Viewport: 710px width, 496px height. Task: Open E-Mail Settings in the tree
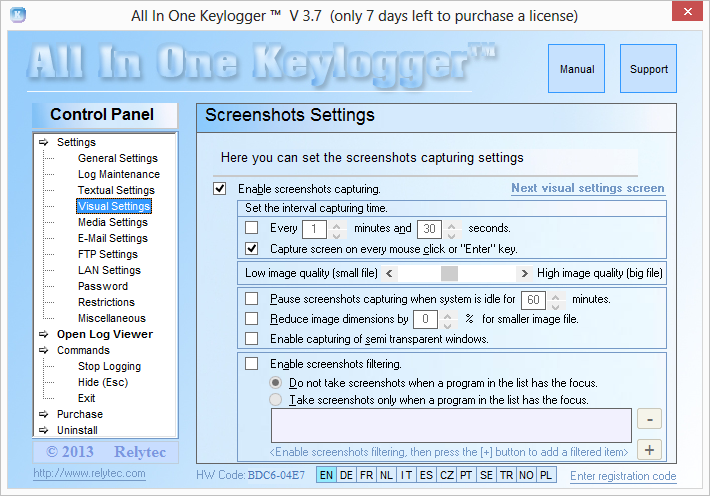click(x=112, y=238)
